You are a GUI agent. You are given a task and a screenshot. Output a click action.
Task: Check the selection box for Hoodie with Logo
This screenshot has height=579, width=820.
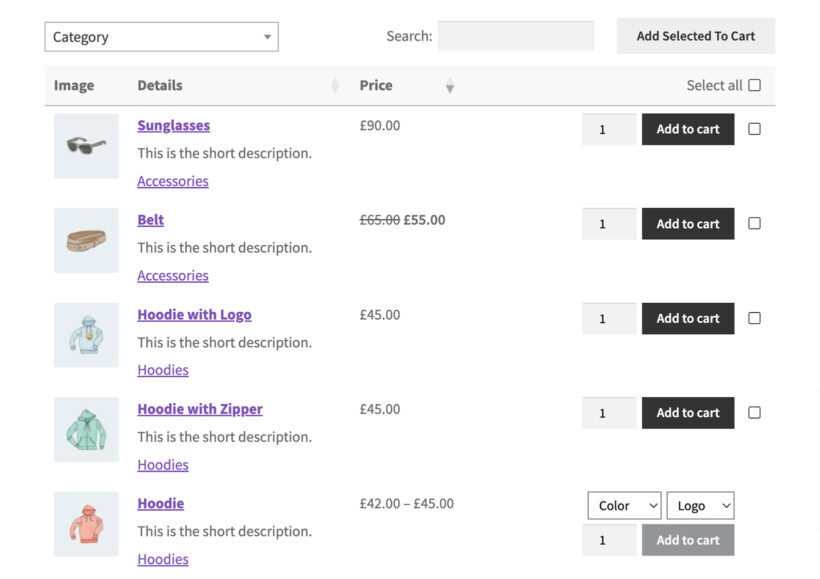click(755, 318)
